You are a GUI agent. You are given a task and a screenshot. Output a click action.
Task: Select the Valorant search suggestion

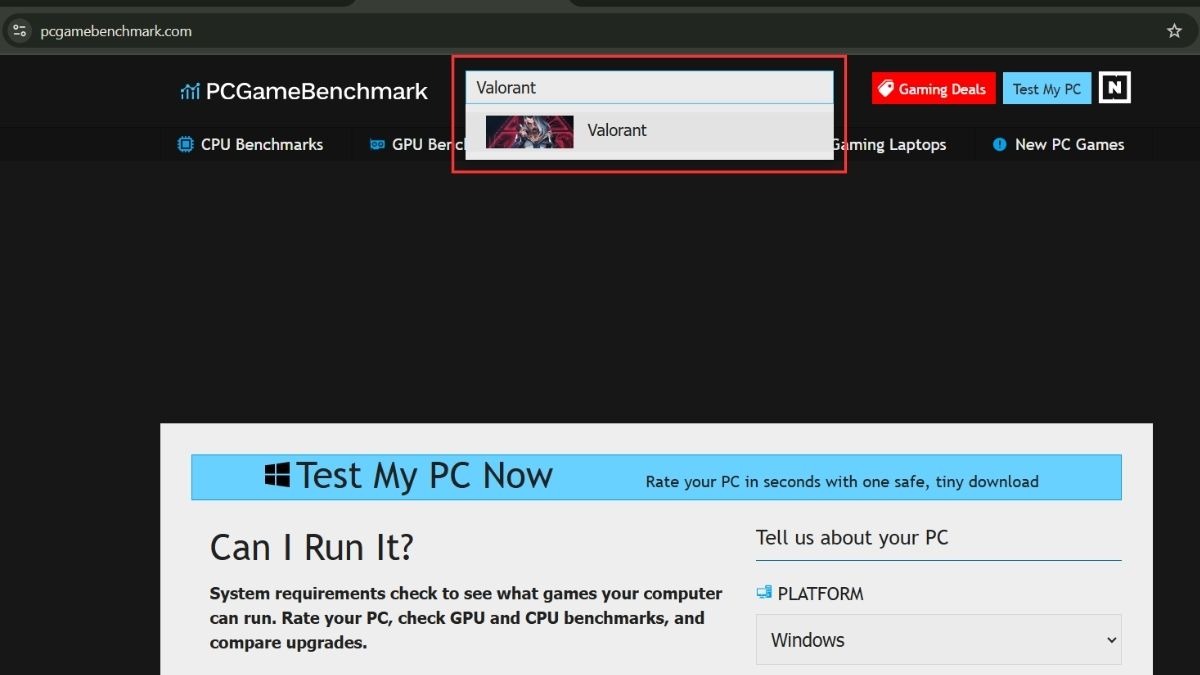649,130
